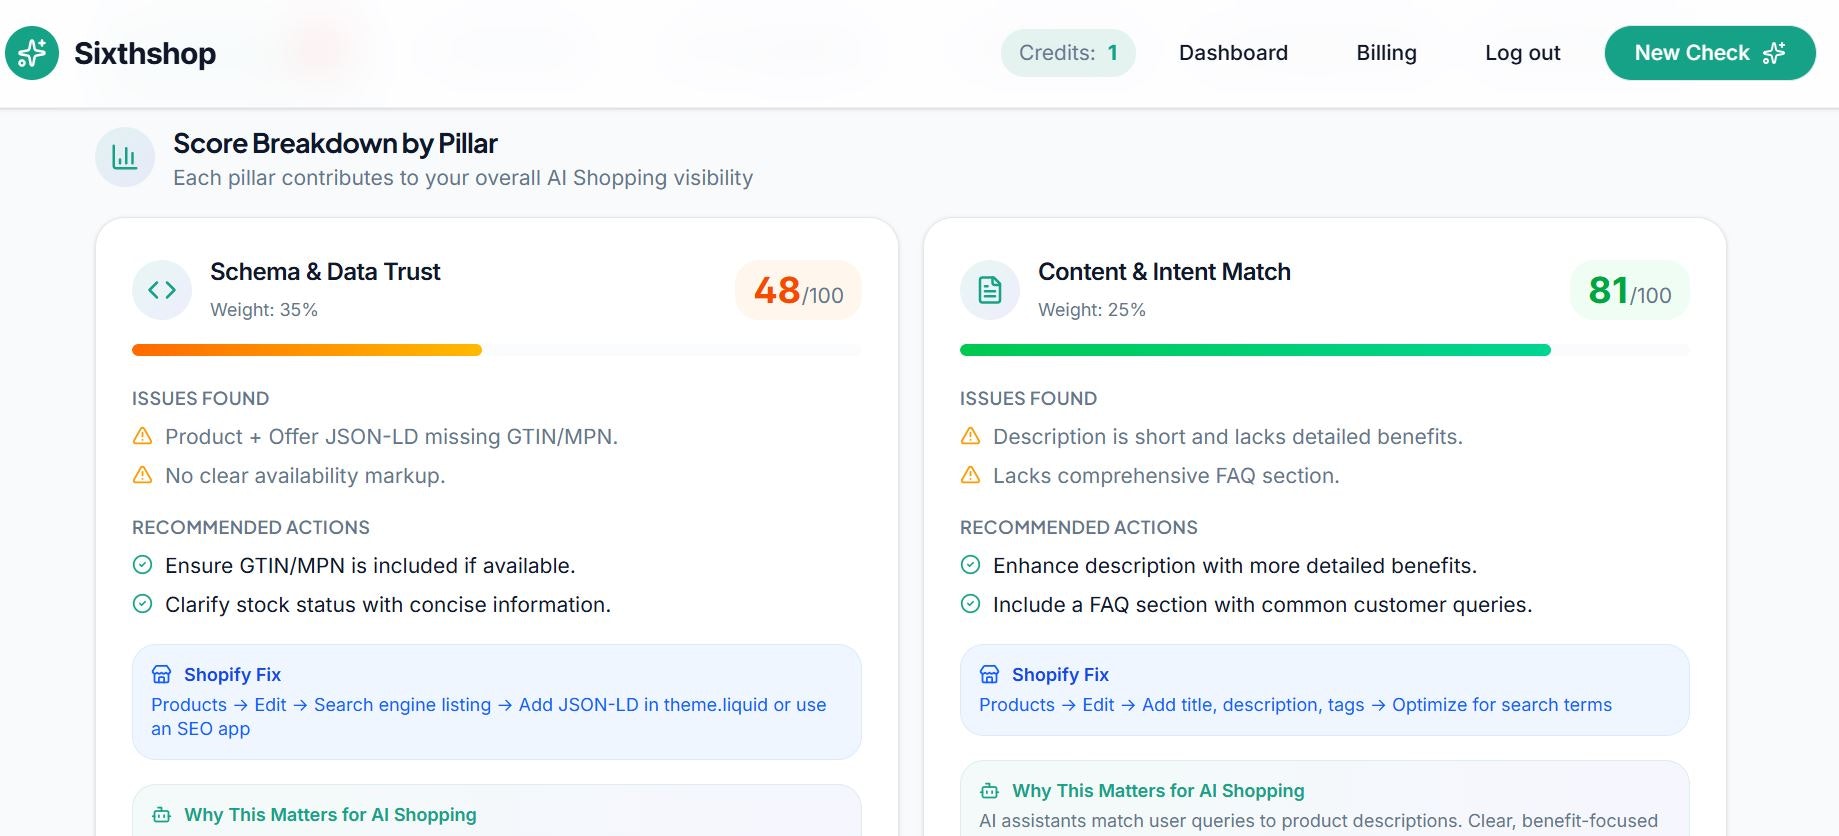Screen dimensions: 1839x836
Task: Click 'Score Breakdown by Pillar' heading
Action: (x=335, y=144)
